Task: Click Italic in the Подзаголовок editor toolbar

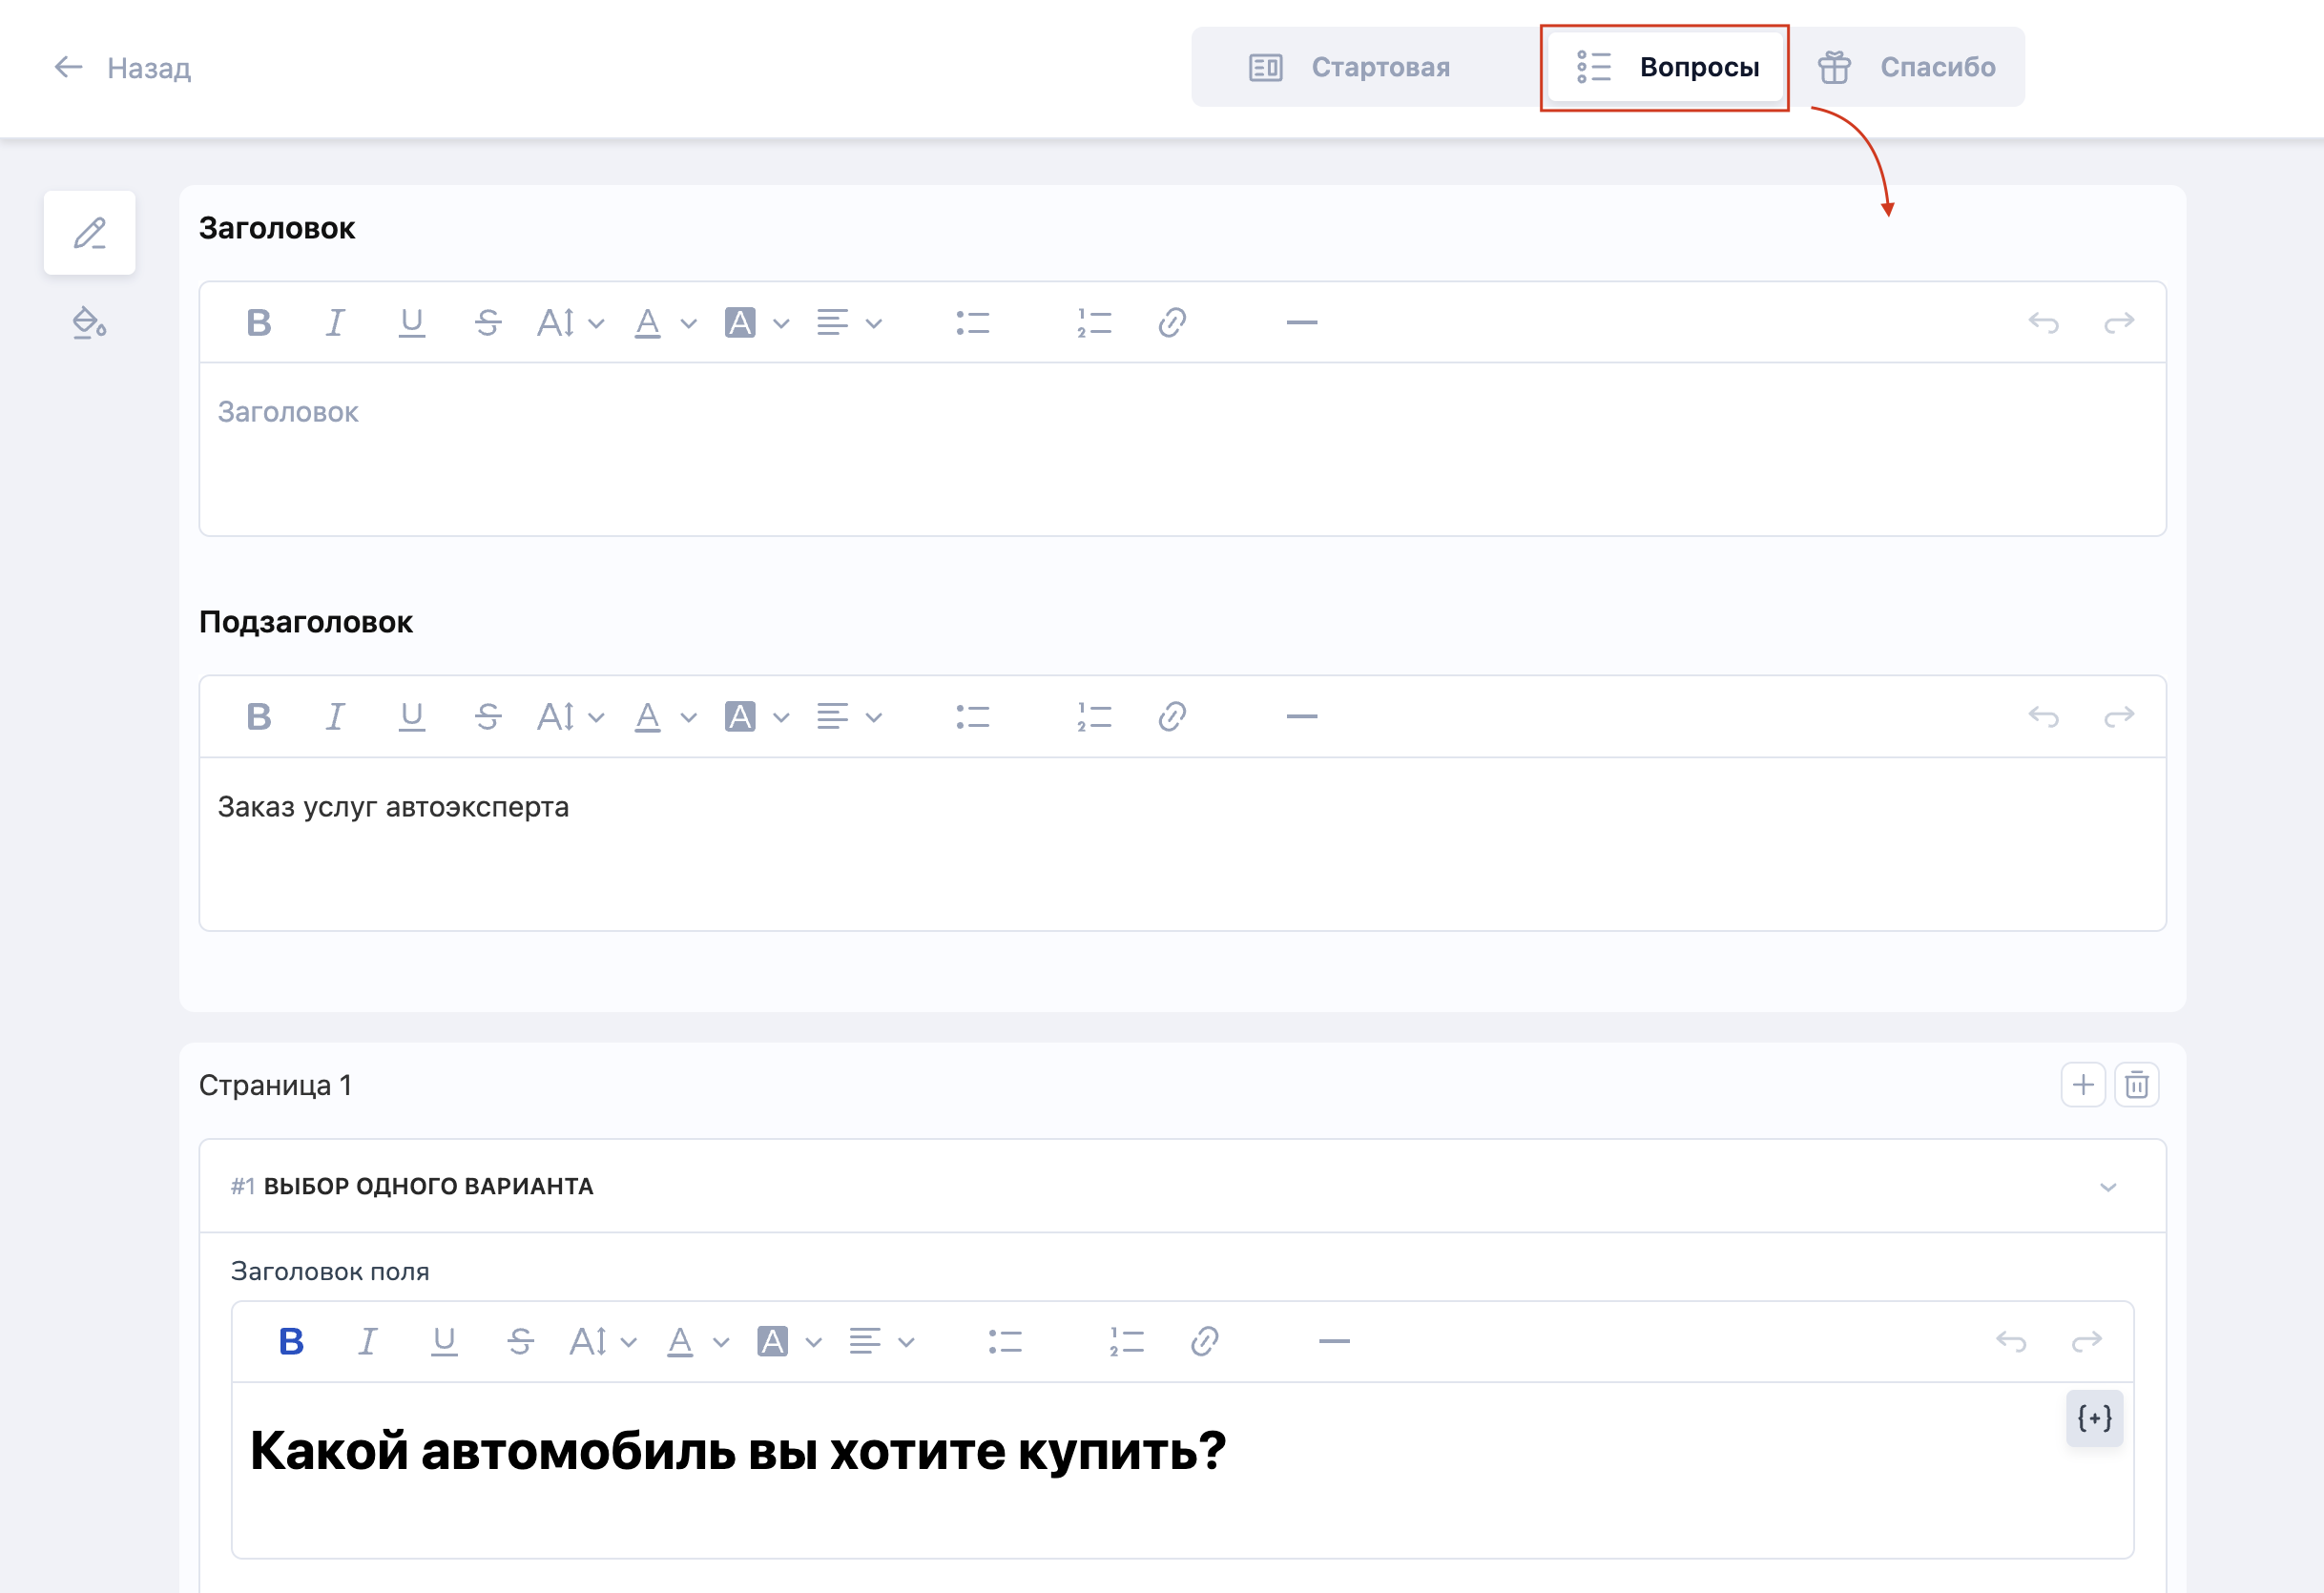Action: pos(335,717)
